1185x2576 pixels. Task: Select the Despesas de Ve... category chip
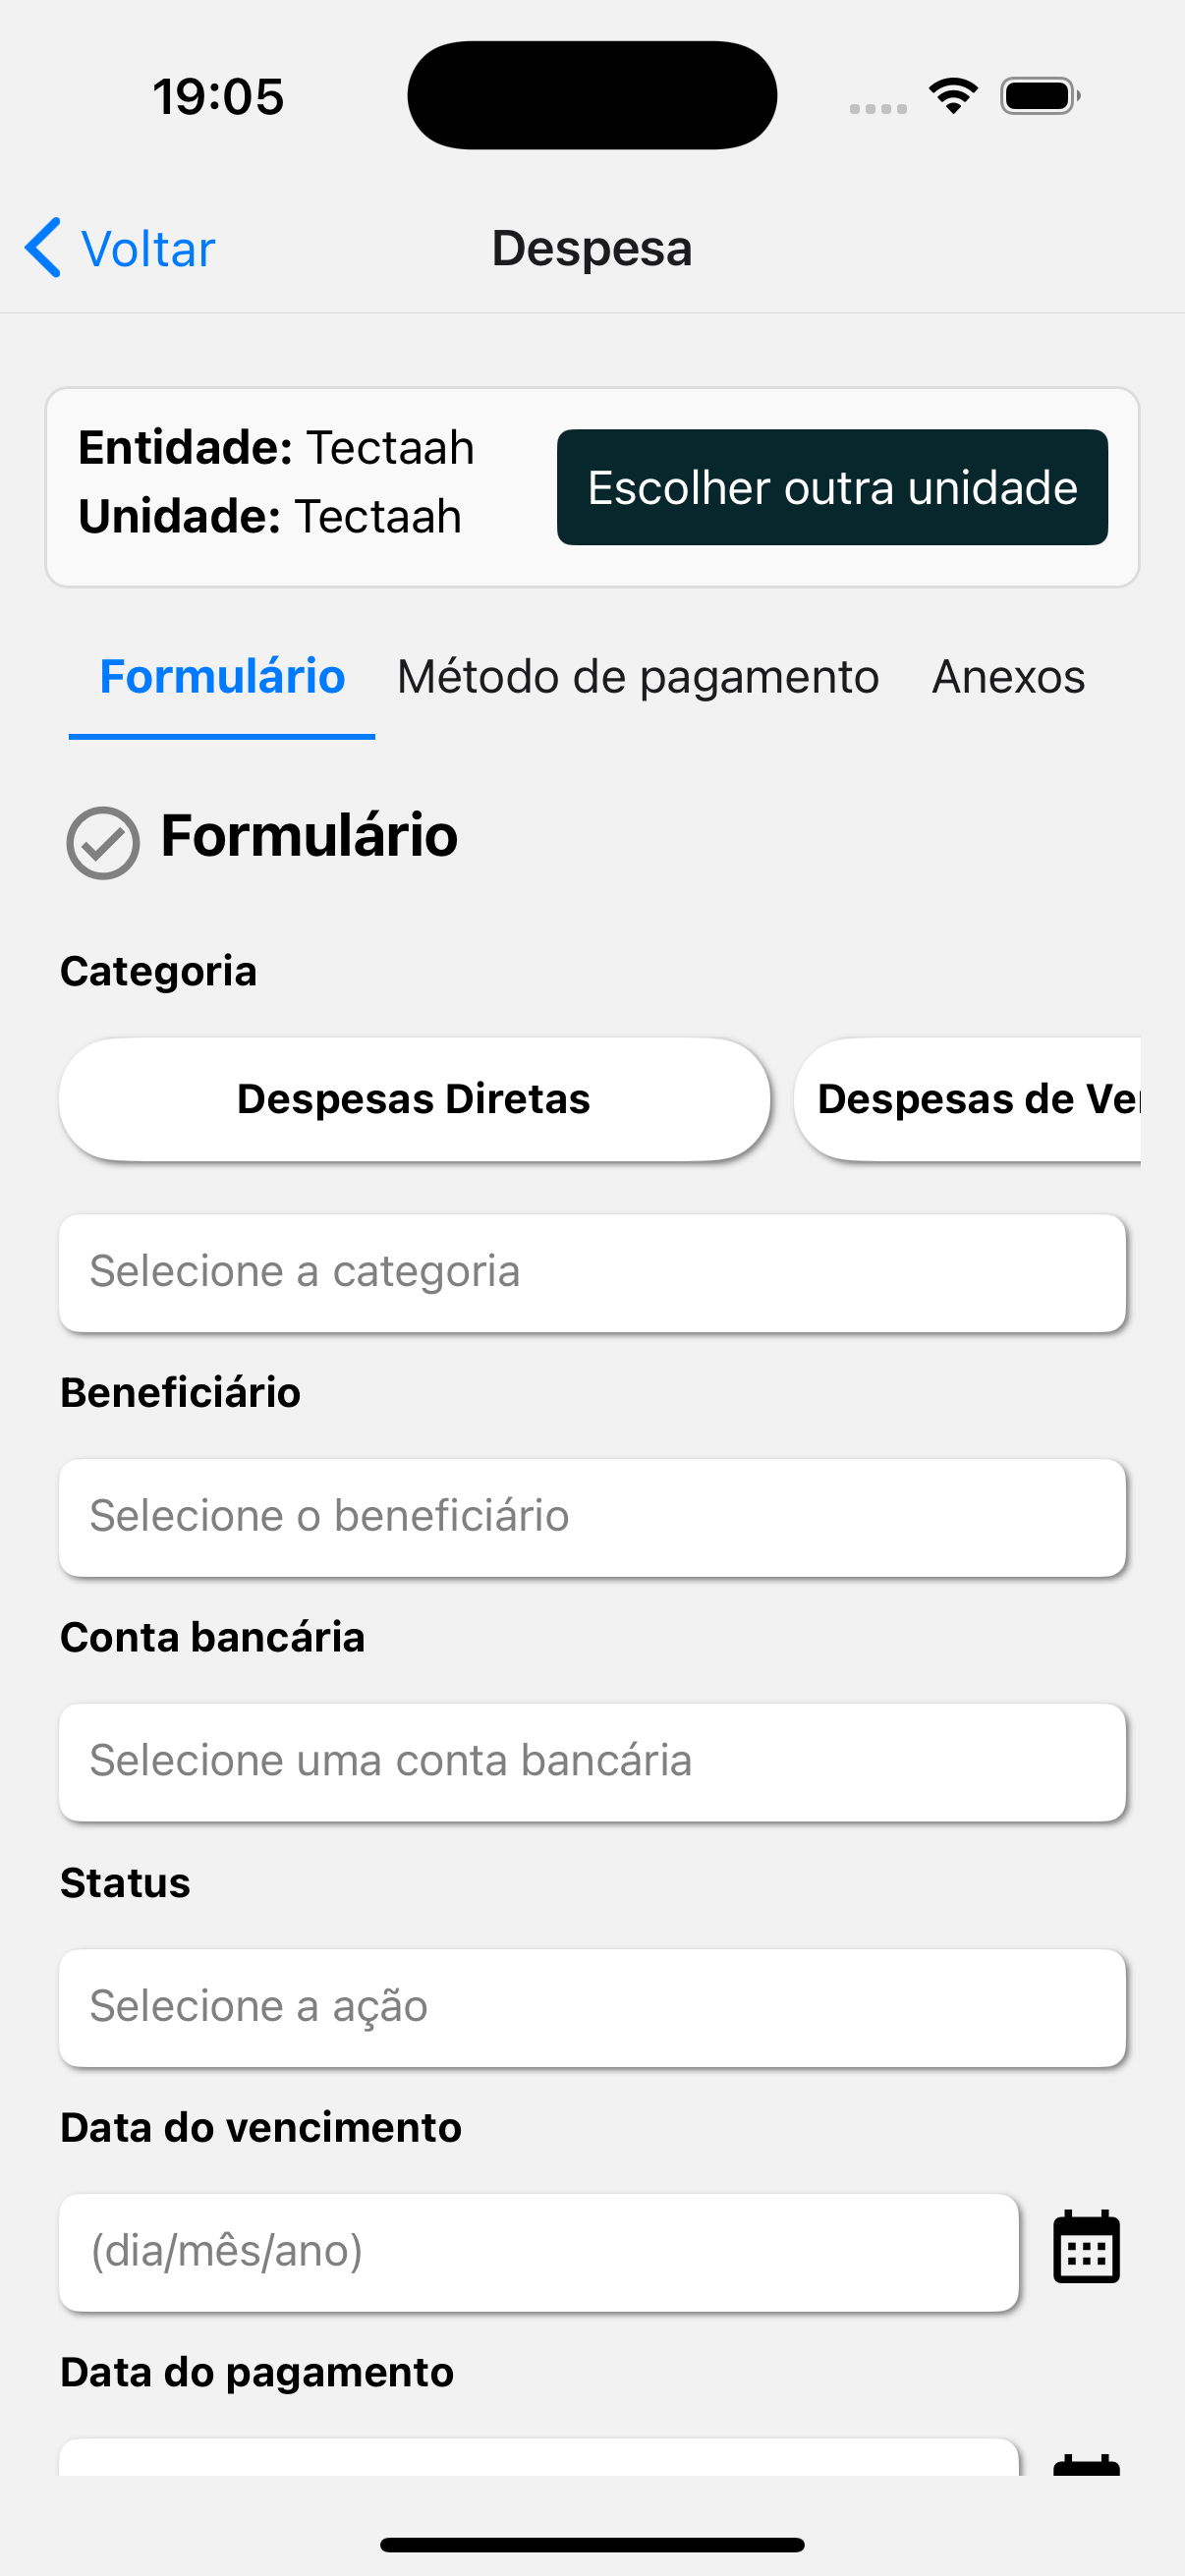968,1099
